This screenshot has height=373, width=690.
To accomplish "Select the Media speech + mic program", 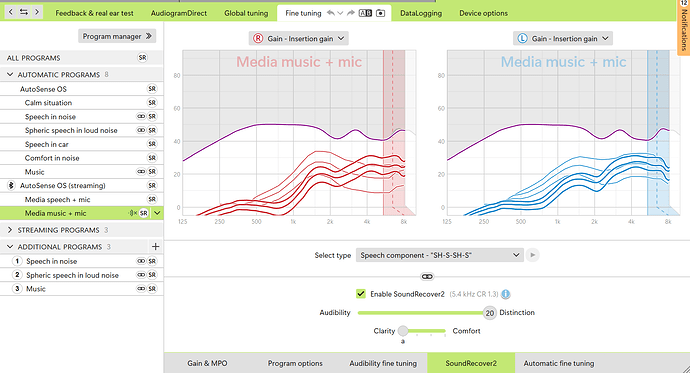I will (x=81, y=199).
